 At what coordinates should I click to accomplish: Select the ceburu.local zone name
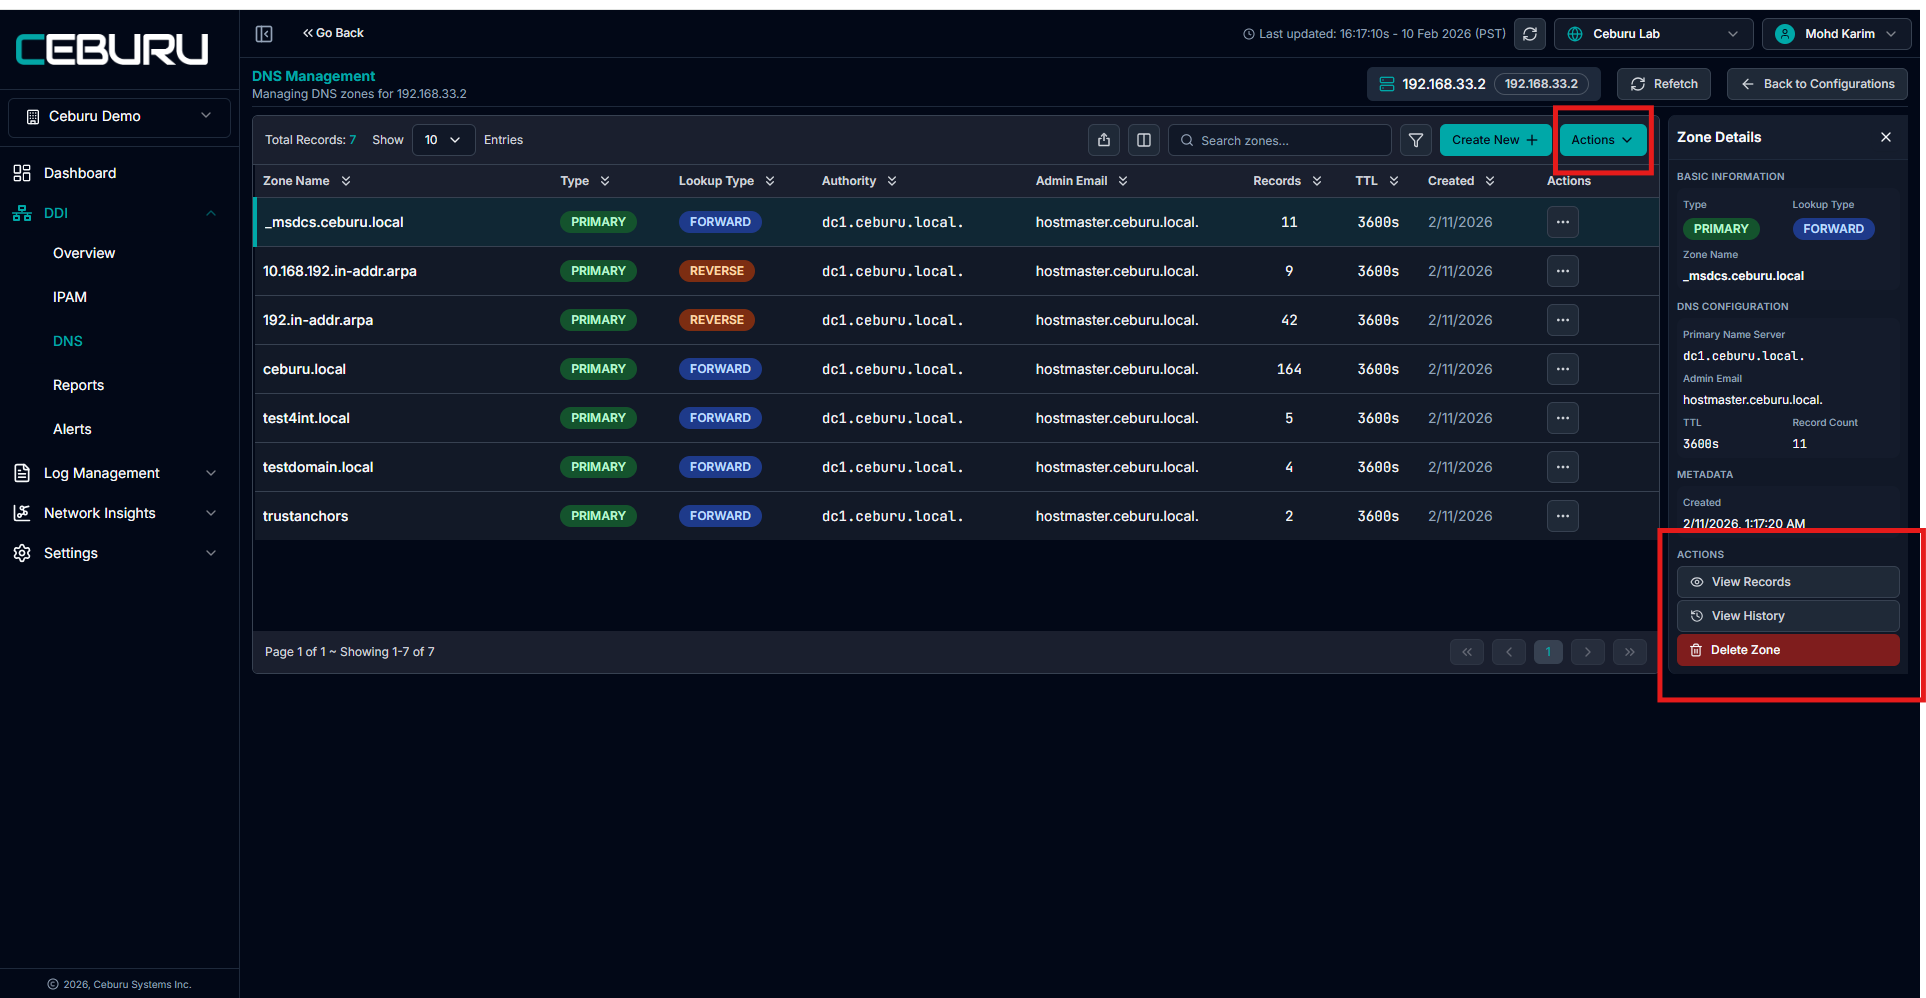(x=304, y=369)
